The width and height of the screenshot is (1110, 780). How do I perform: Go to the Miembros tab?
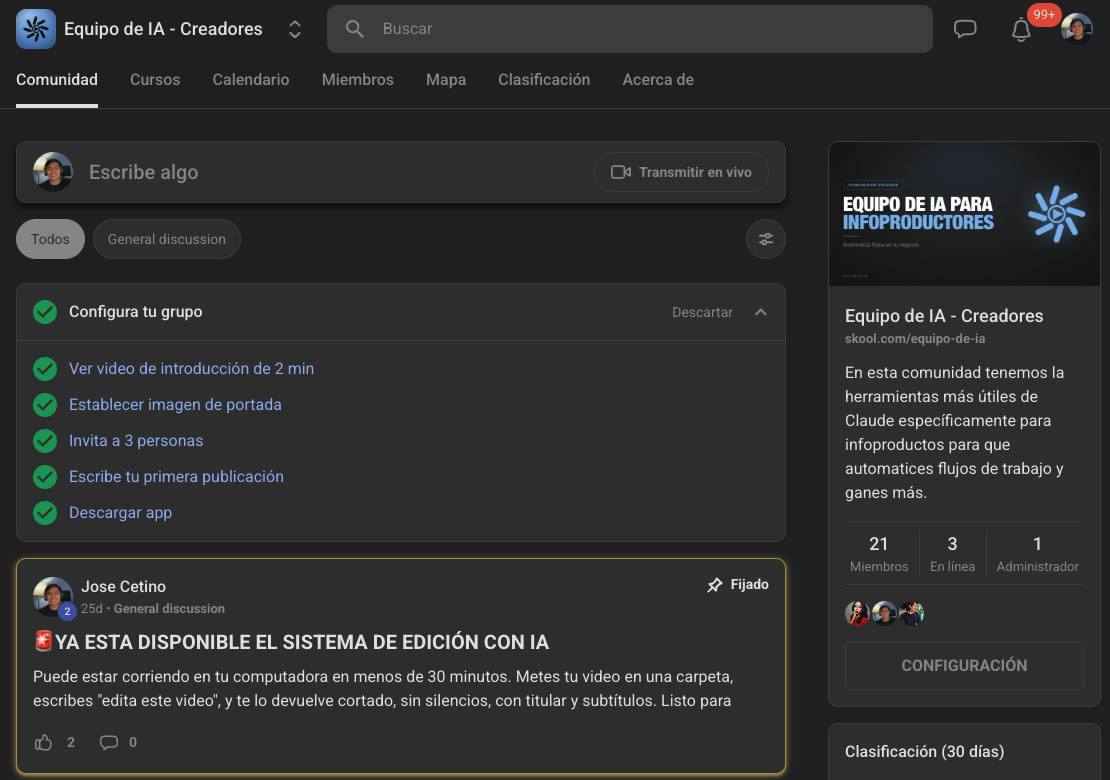point(357,79)
